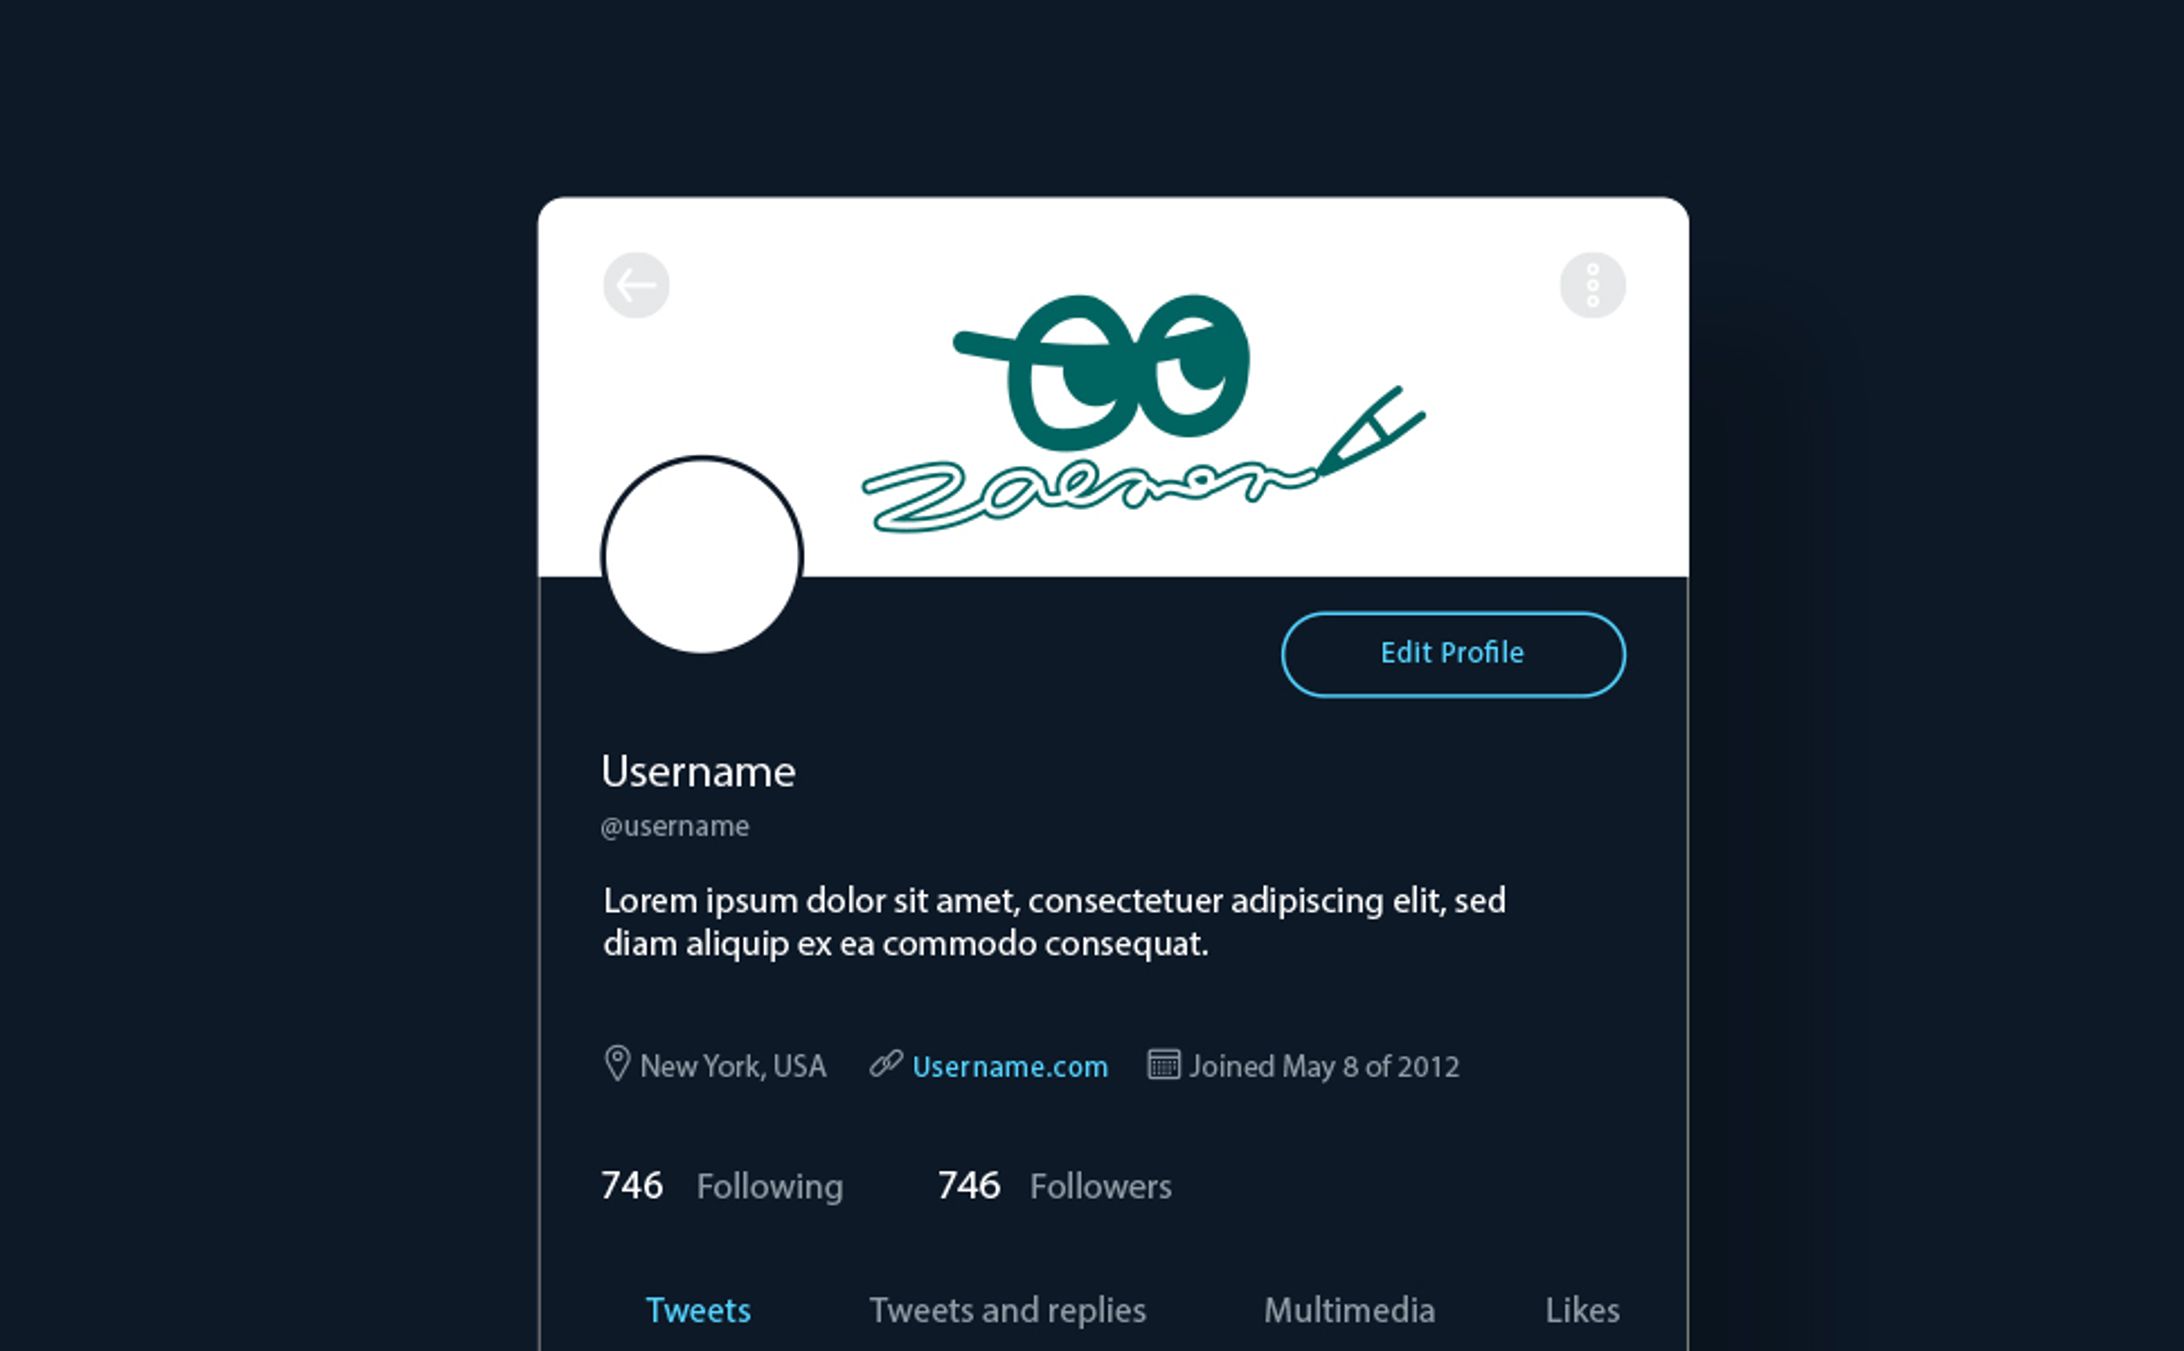Go to the Likes tab
This screenshot has width=2184, height=1351.
pos(1582,1310)
